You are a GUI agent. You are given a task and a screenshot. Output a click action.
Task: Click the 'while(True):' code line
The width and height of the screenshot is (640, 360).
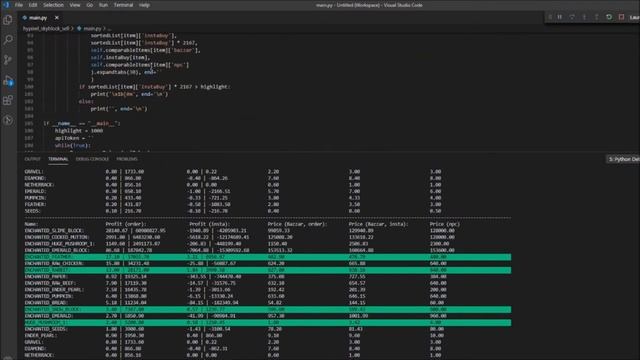click(73, 145)
